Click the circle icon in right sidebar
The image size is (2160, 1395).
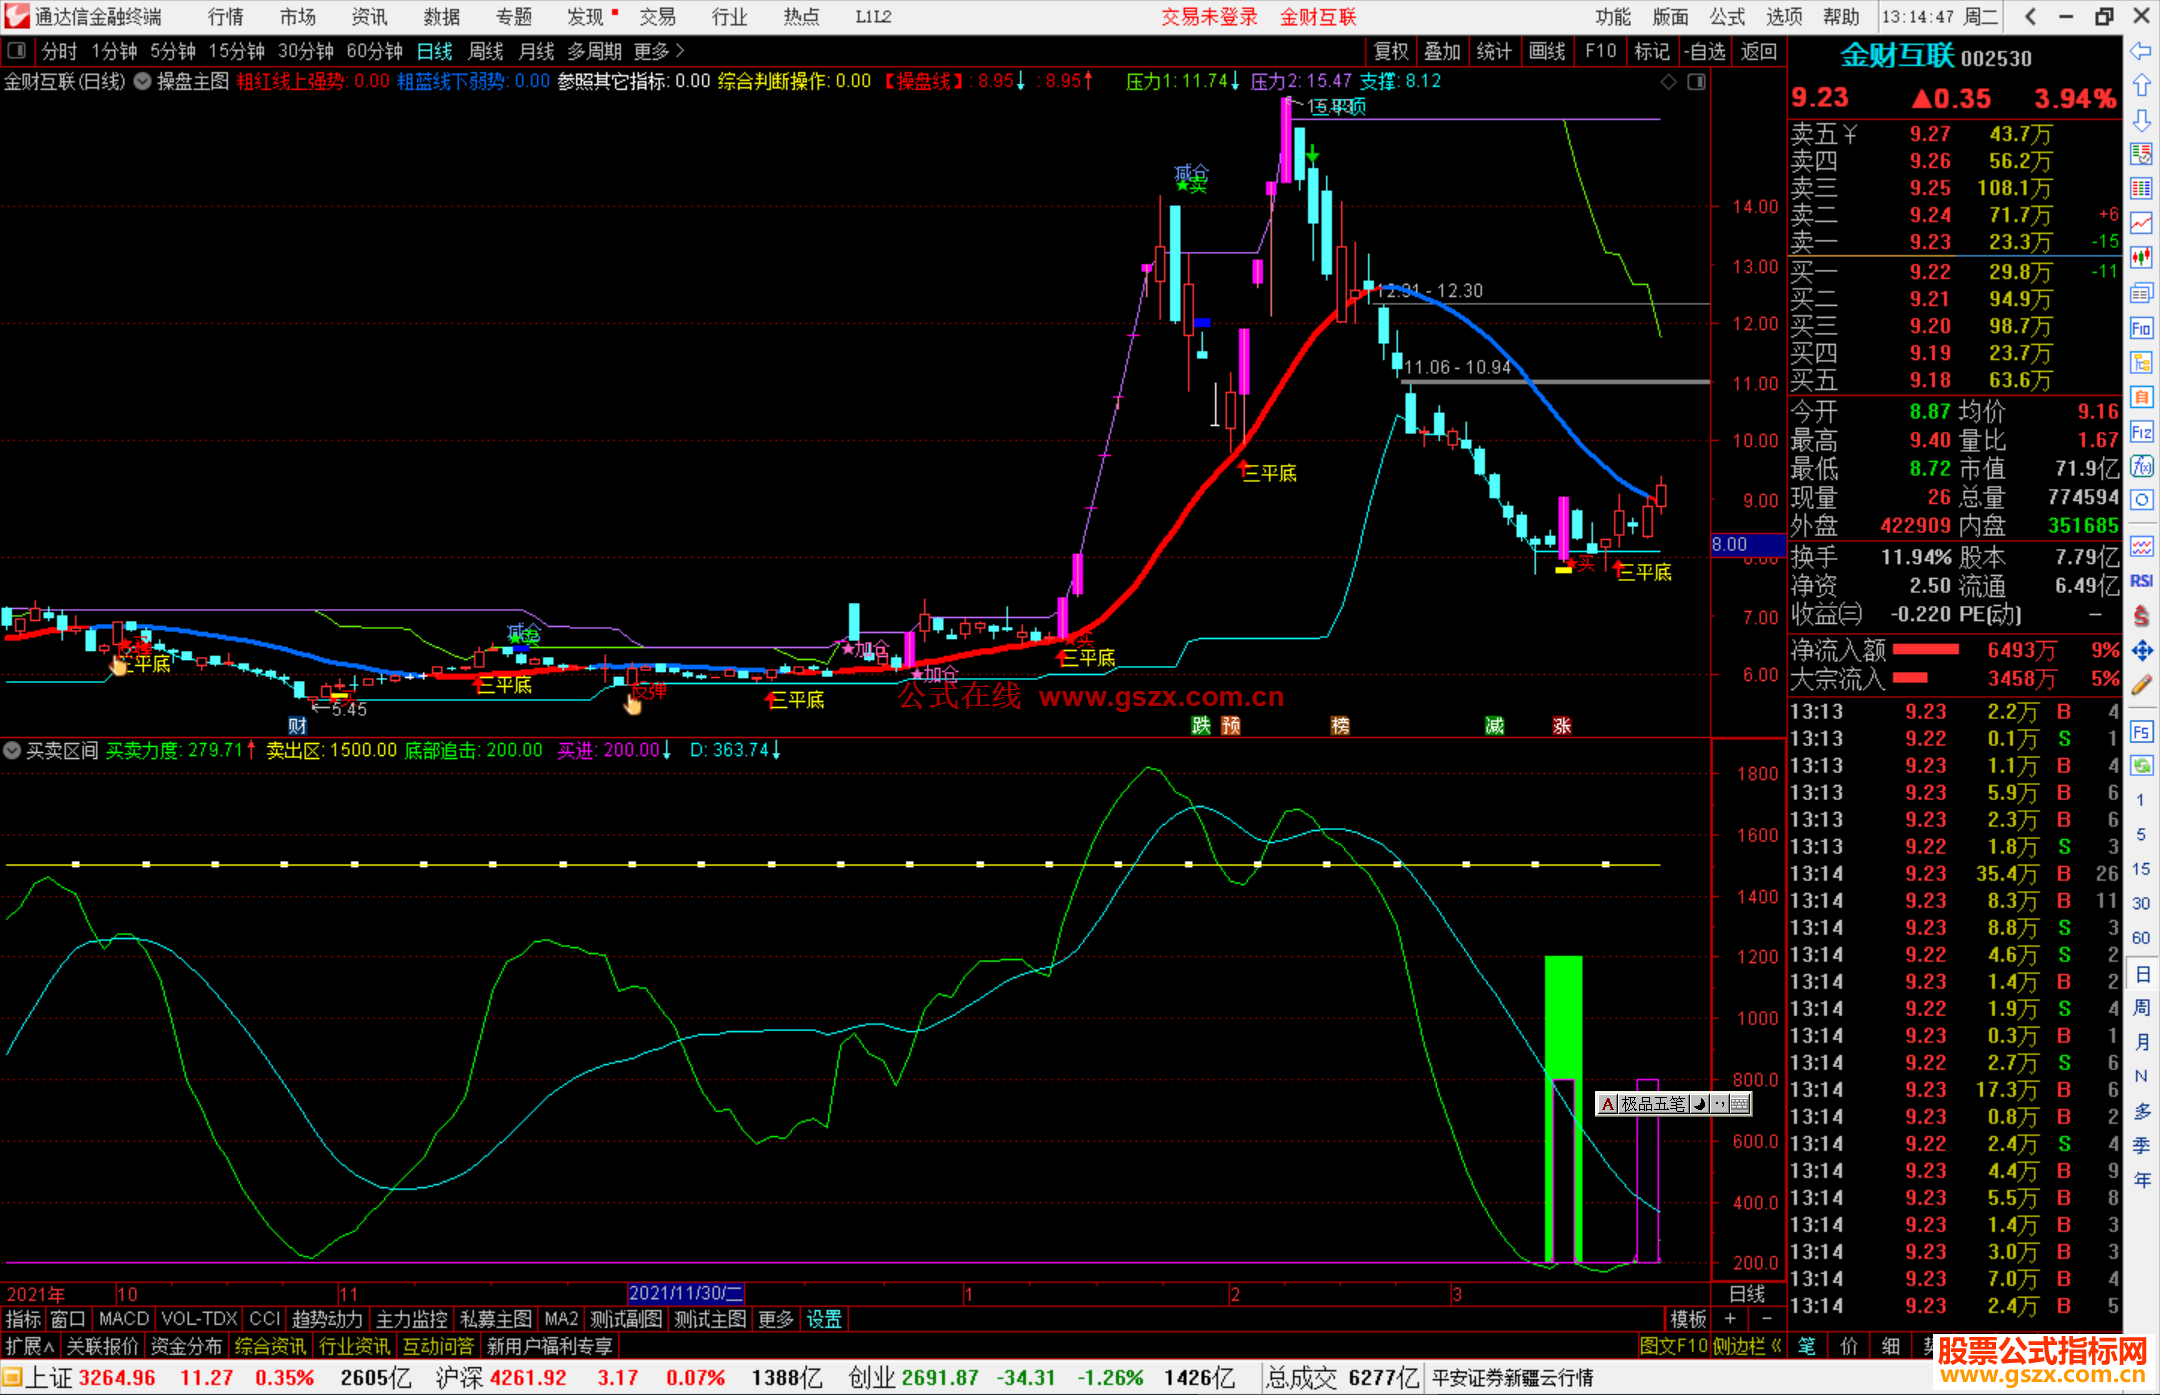(2141, 501)
